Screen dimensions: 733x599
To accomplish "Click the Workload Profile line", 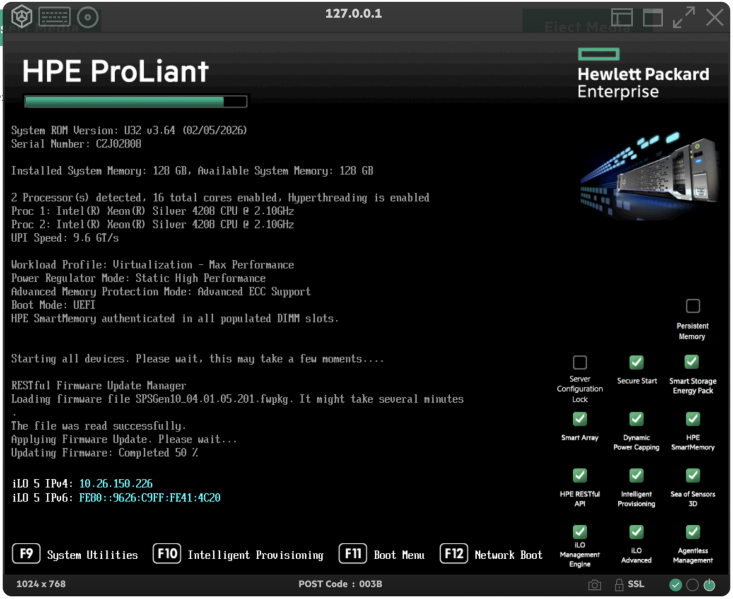I will [152, 265].
